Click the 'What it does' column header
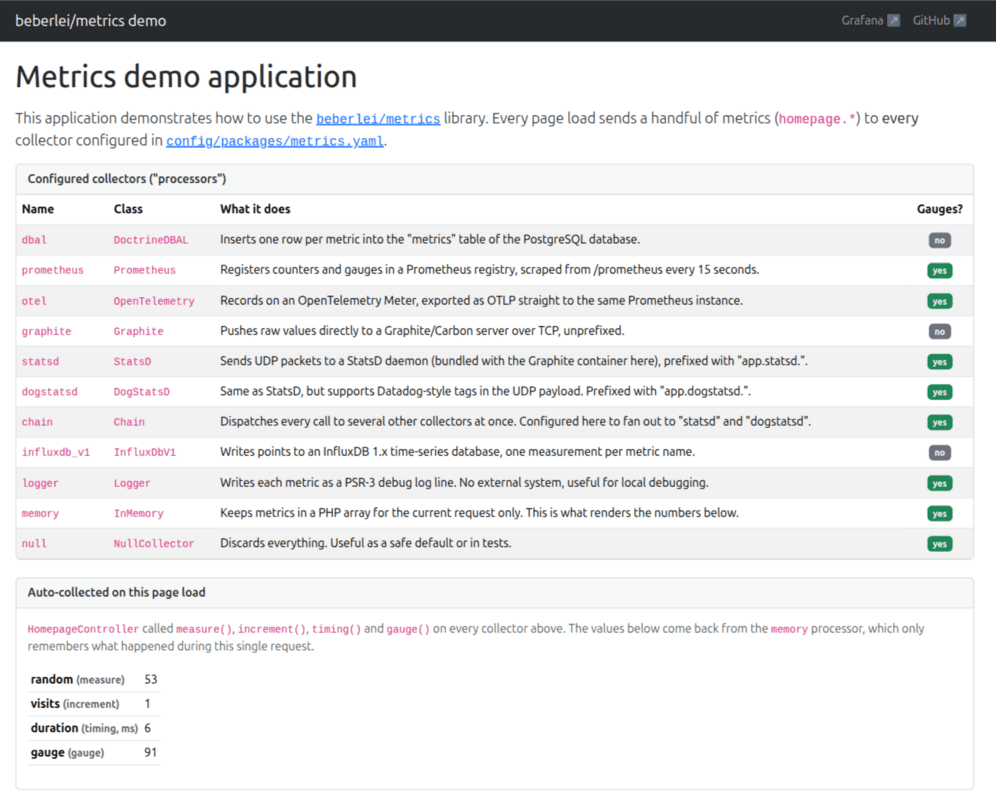Viewport: 996px width, 801px height. click(255, 209)
